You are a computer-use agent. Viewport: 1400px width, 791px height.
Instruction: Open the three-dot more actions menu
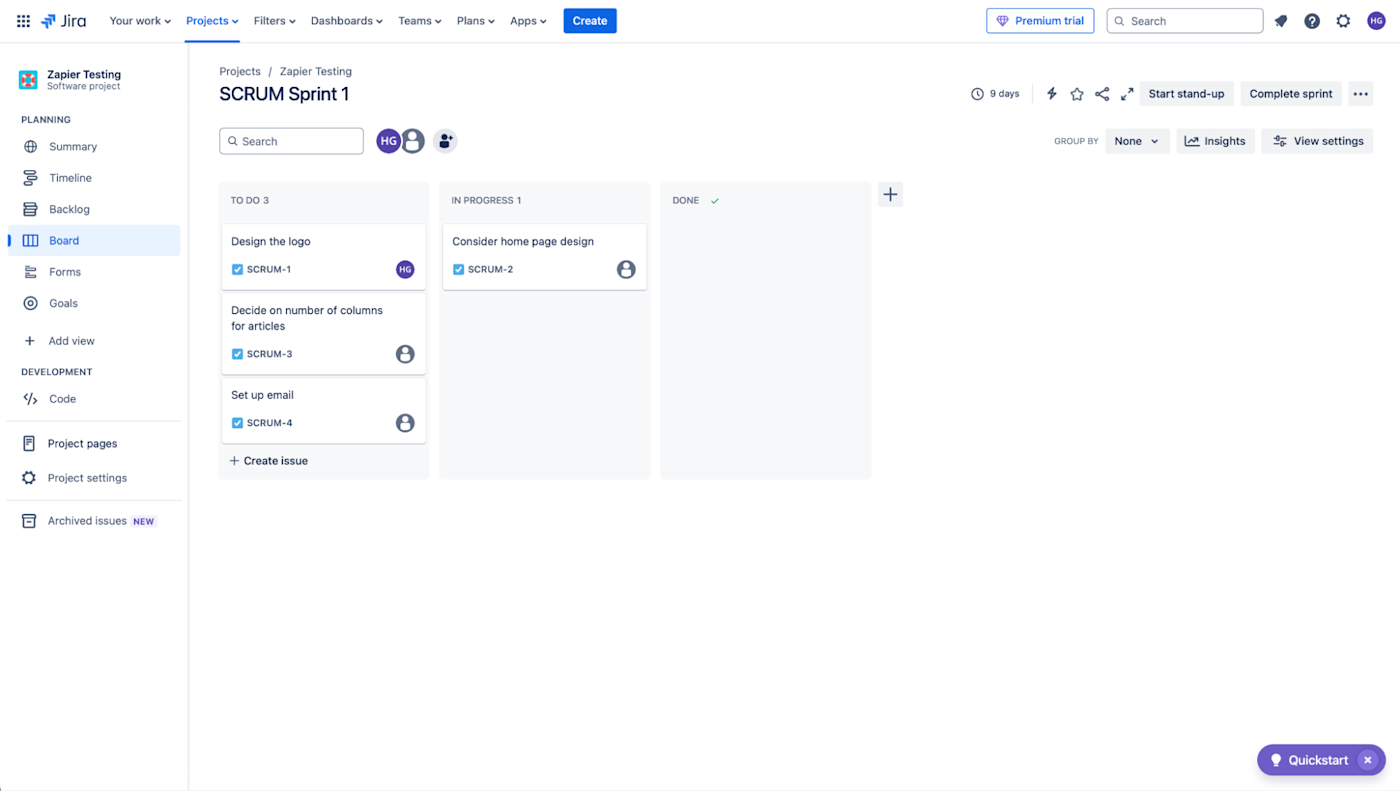1360,94
